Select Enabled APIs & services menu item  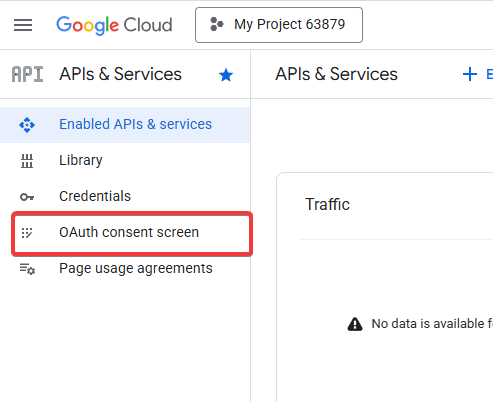[125, 125]
